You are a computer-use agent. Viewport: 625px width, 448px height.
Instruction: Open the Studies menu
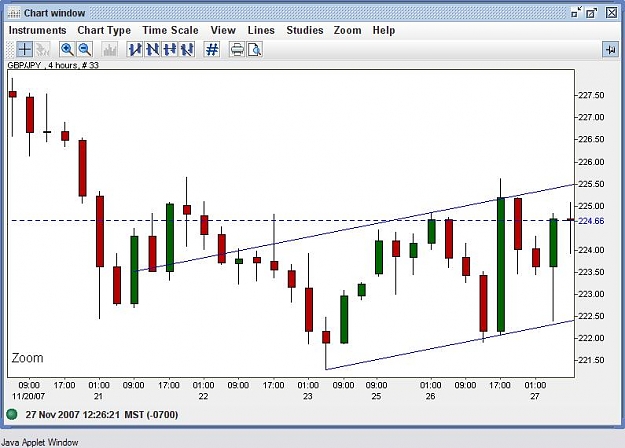click(305, 30)
